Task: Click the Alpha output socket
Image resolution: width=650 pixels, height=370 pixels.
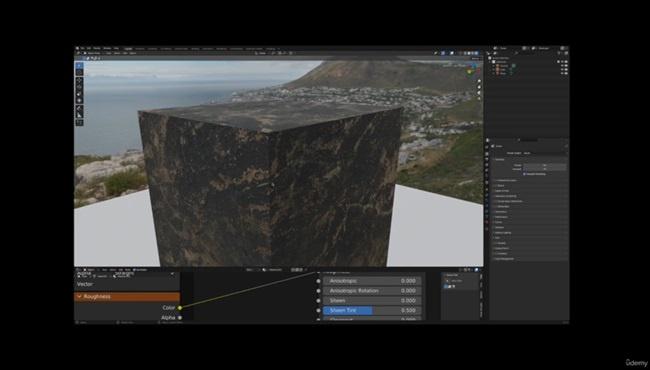Action: [179, 318]
